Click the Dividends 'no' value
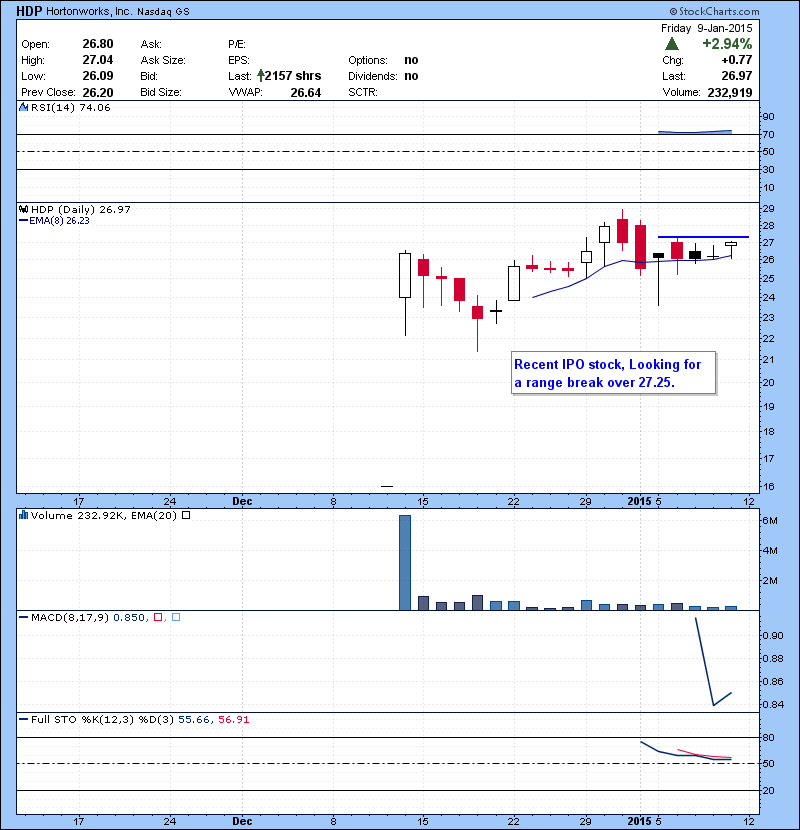Viewport: 800px width, 830px height. (411, 76)
